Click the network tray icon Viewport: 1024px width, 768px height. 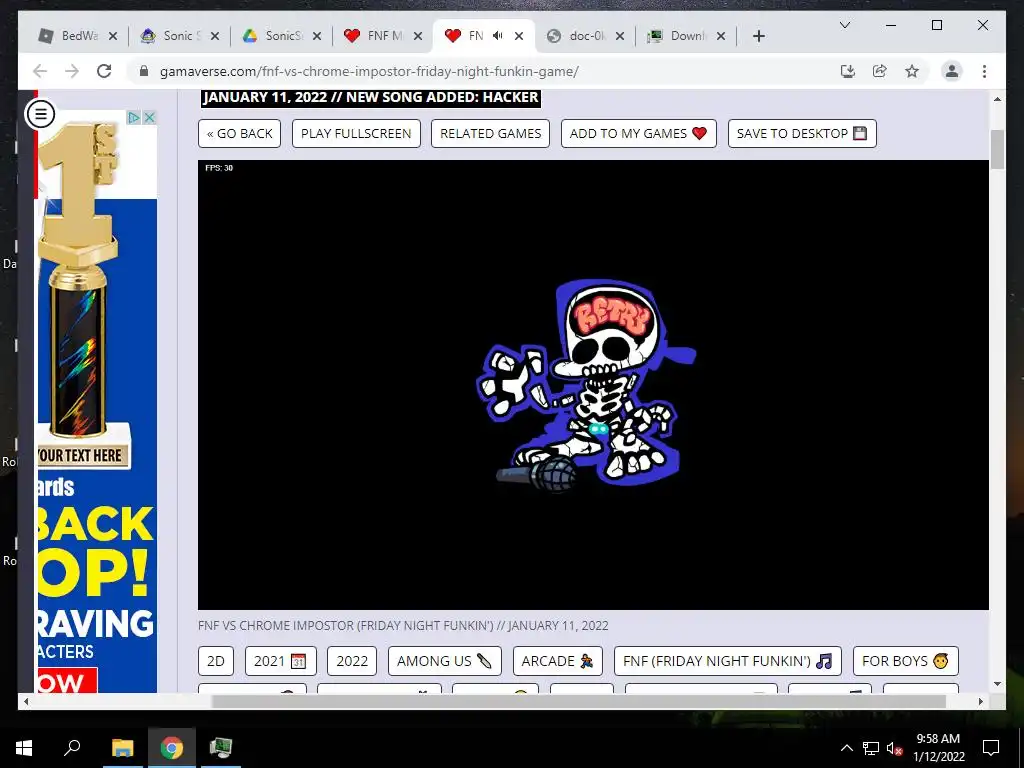click(871, 748)
